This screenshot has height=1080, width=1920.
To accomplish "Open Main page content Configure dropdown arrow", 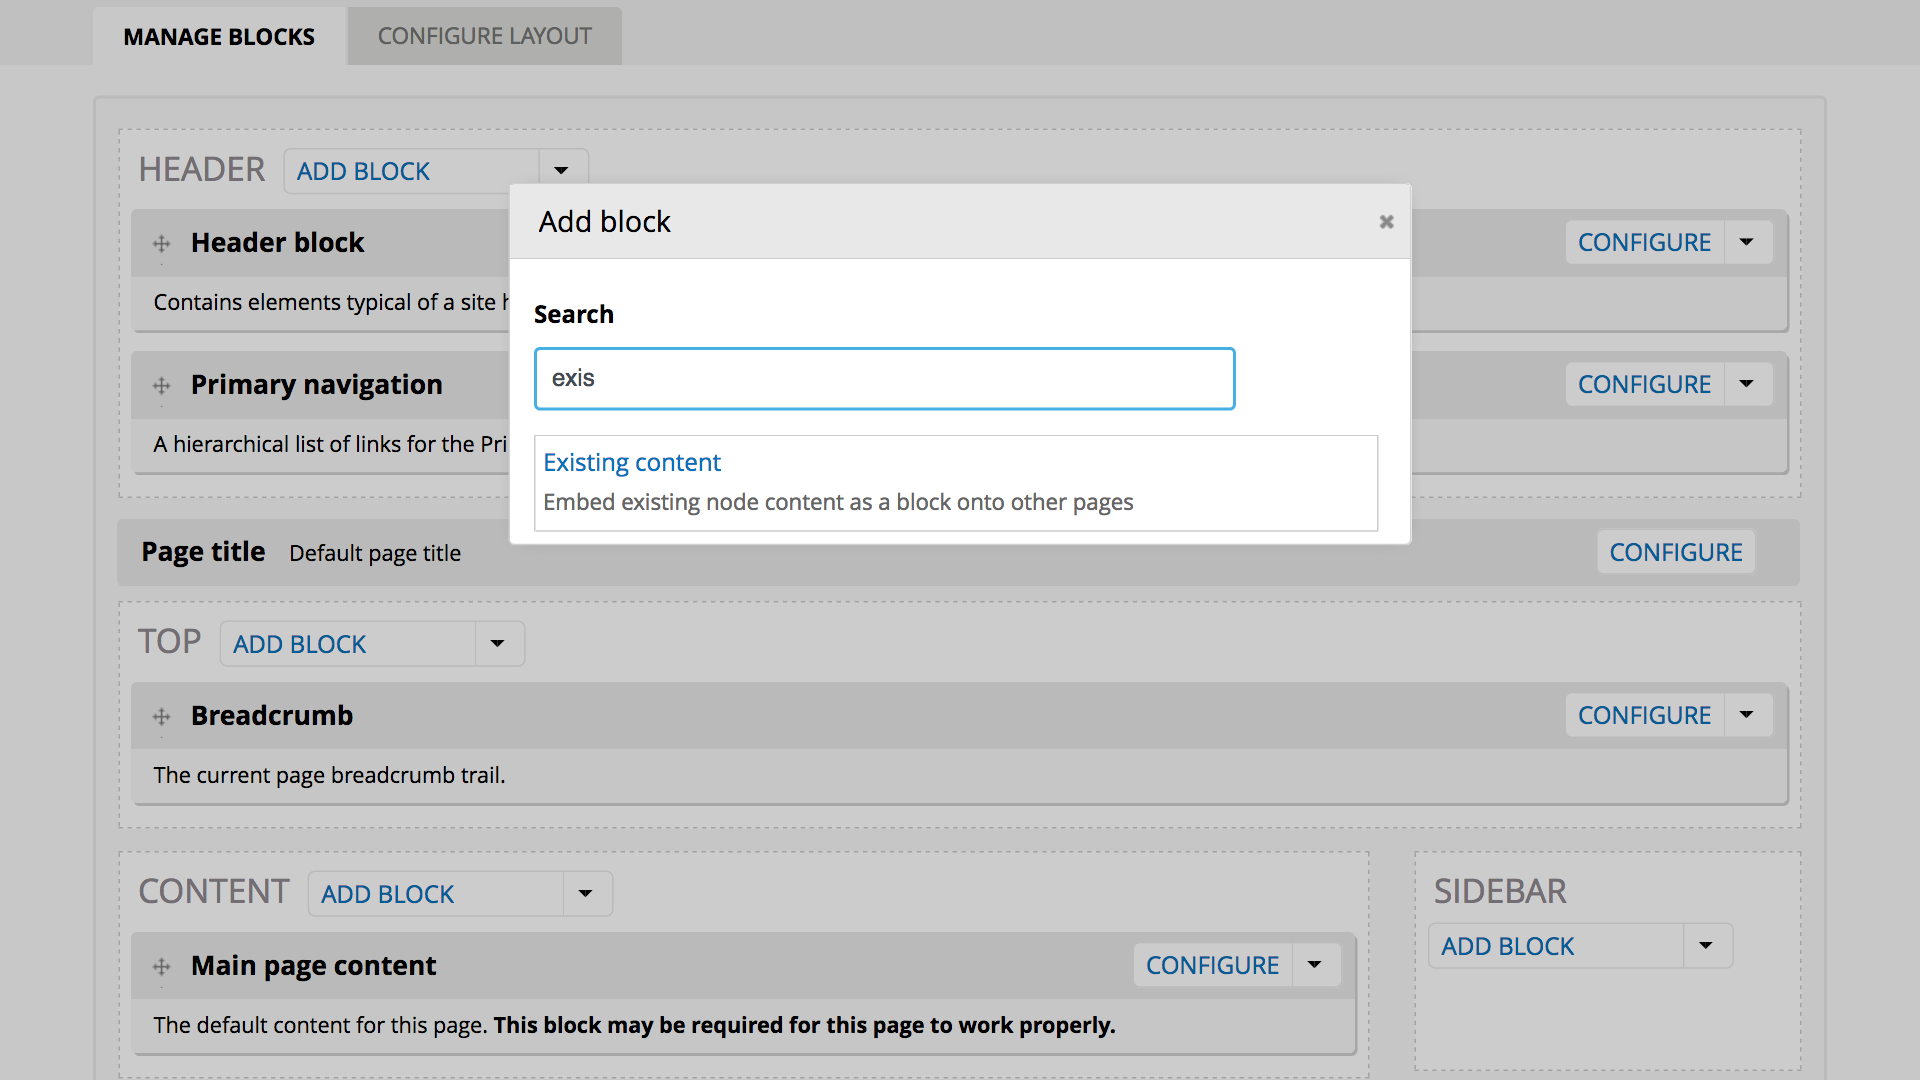I will (1314, 965).
